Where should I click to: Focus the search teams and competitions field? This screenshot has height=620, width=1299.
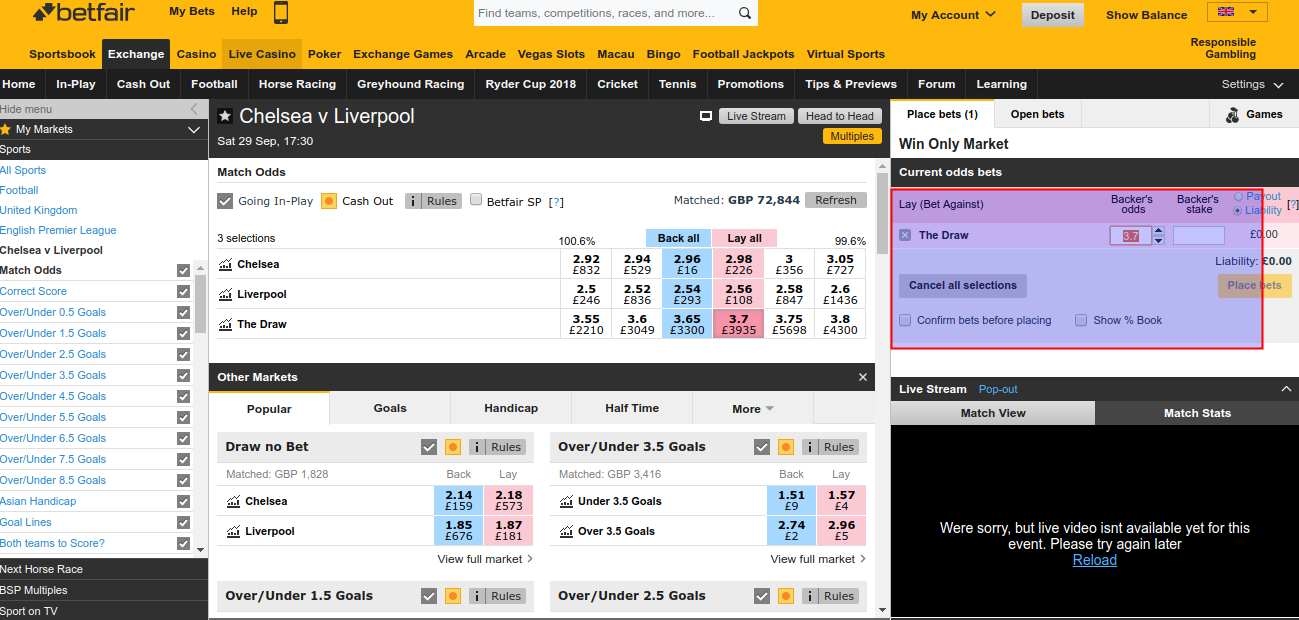pyautogui.click(x=605, y=14)
